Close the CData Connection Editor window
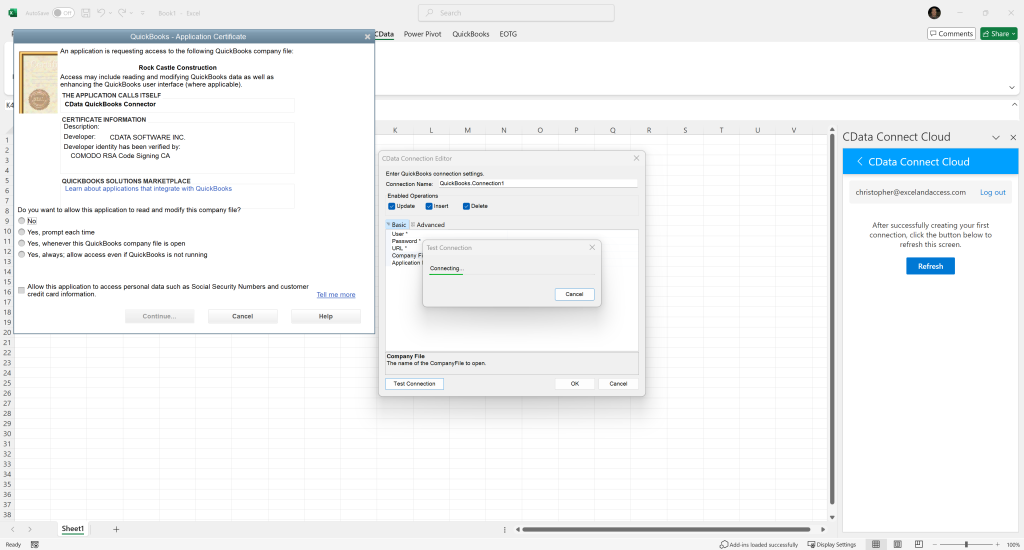Viewport: 1024px width, 550px height. click(636, 158)
